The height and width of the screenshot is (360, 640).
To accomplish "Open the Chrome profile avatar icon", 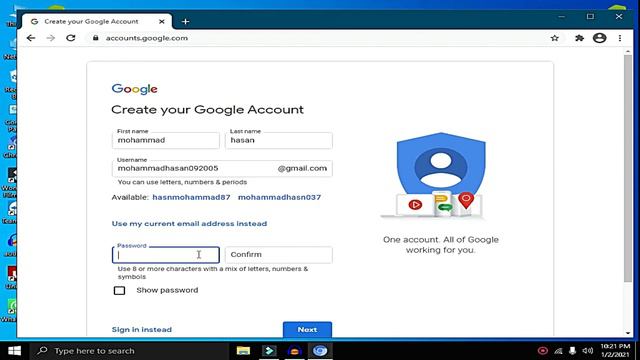I will 599,38.
